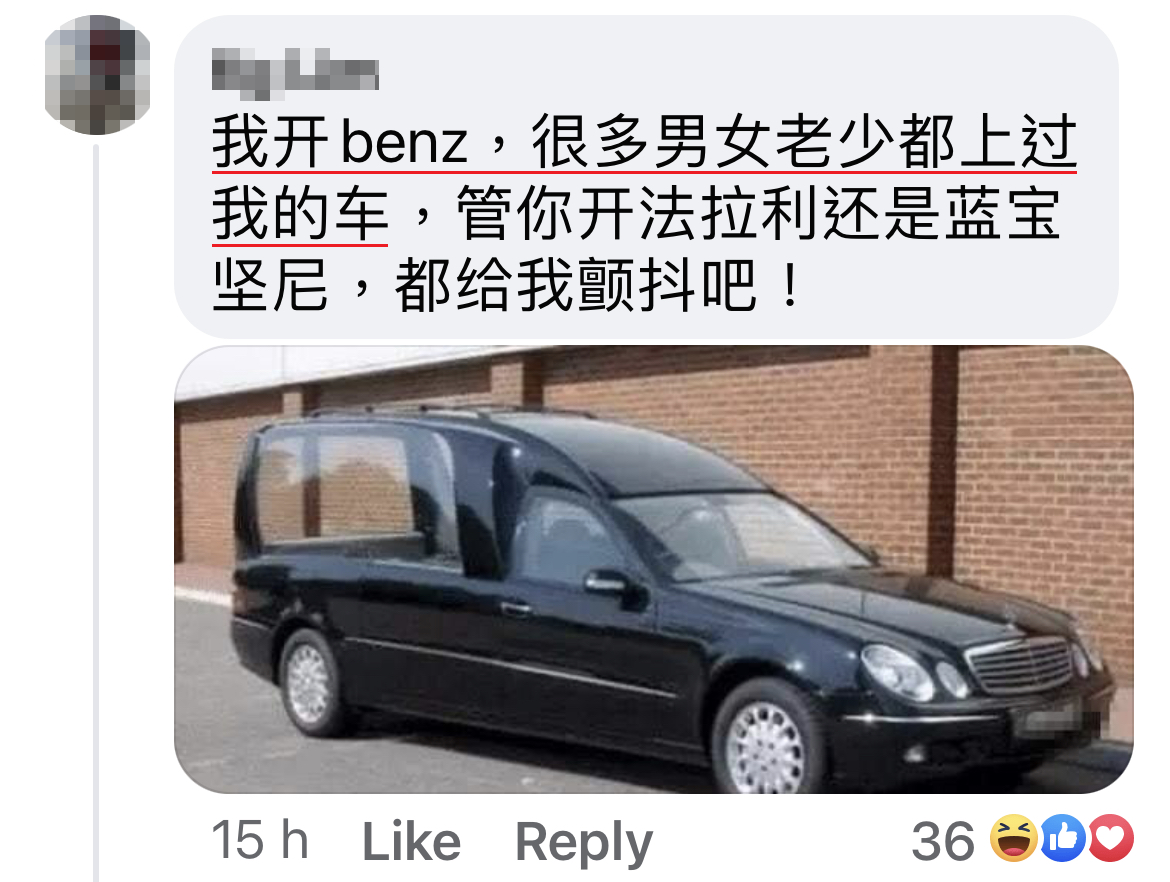The width and height of the screenshot is (1170, 882).
Task: Open the 36 reactions count
Action: pos(943,841)
